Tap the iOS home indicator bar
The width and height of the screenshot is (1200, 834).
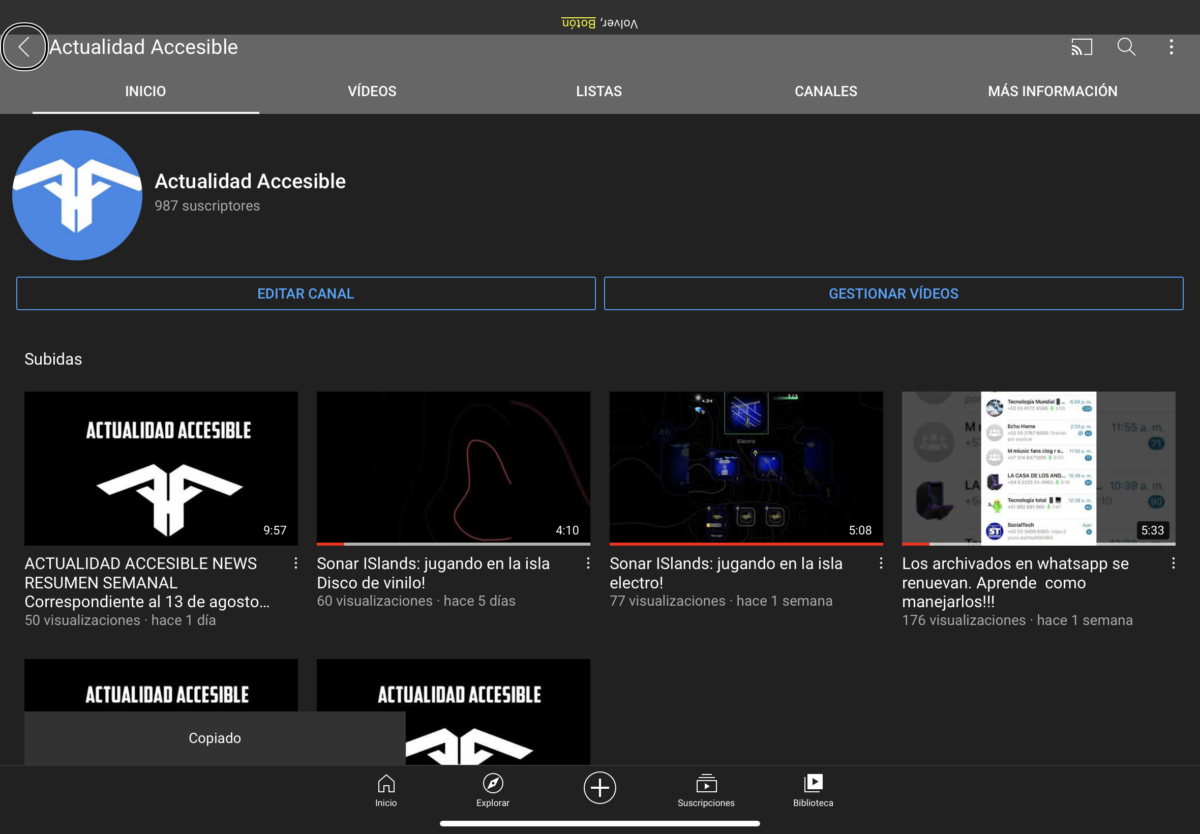(x=600, y=824)
